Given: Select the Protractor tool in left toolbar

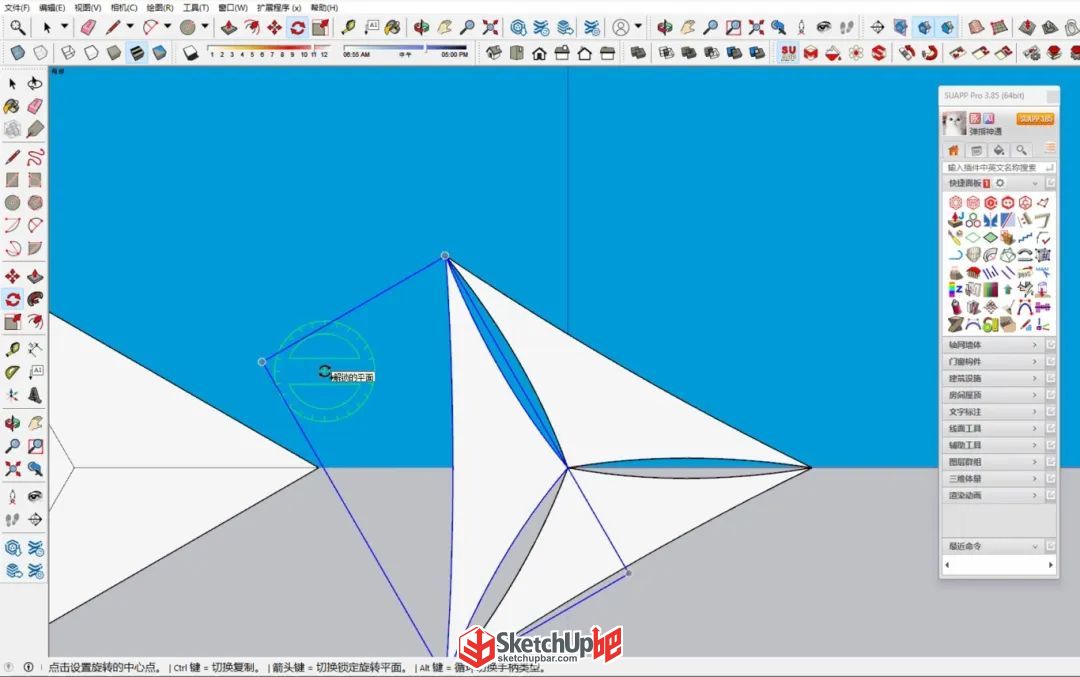Looking at the screenshot, I should (12, 373).
